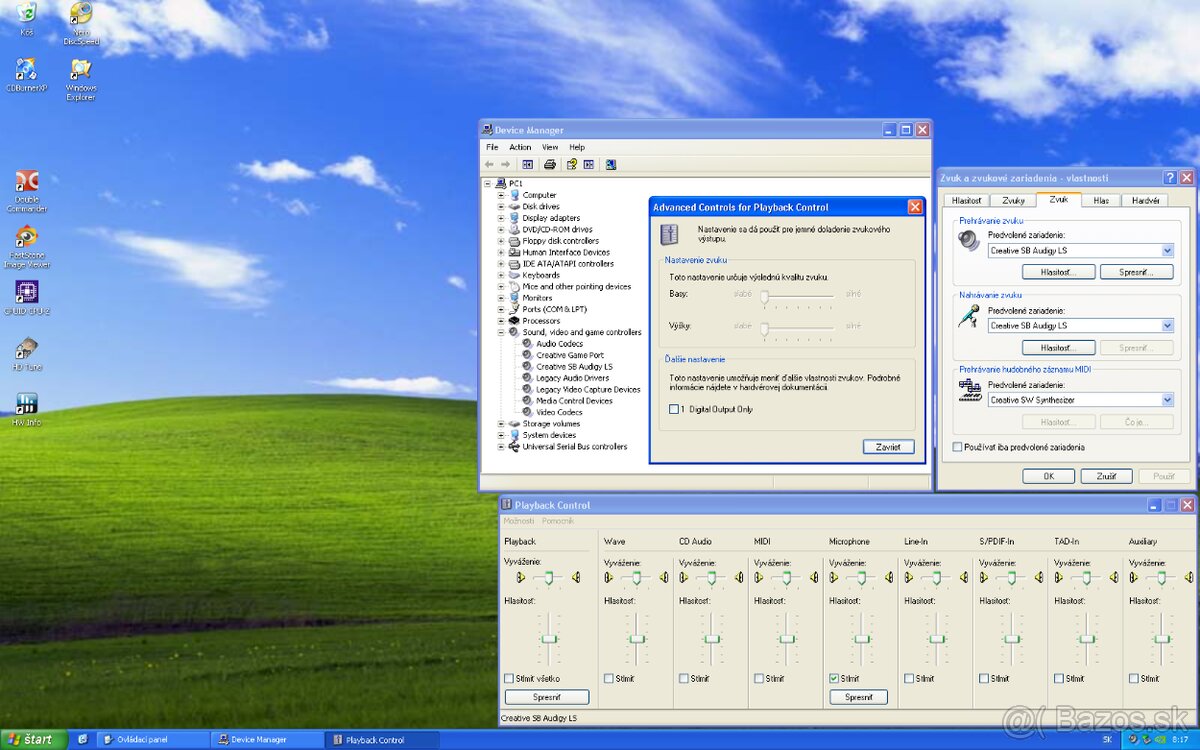Select the Kôš recycle bin icon
Viewport: 1200px width, 750px height.
click(x=27, y=19)
